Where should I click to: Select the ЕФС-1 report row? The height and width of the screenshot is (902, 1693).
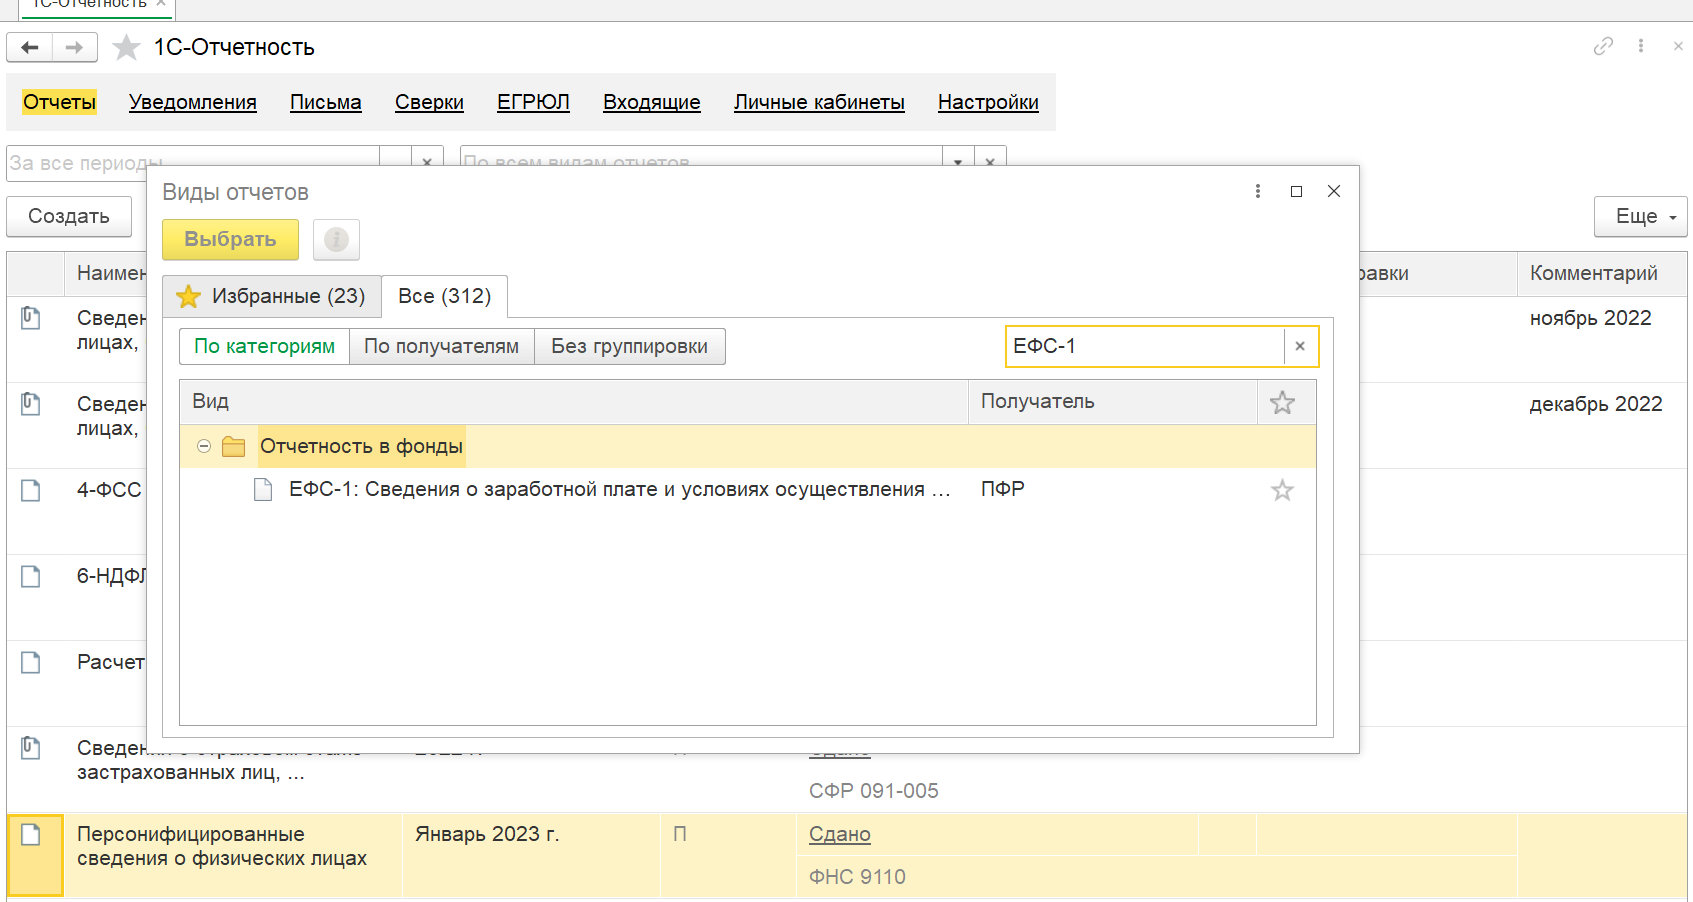point(618,490)
